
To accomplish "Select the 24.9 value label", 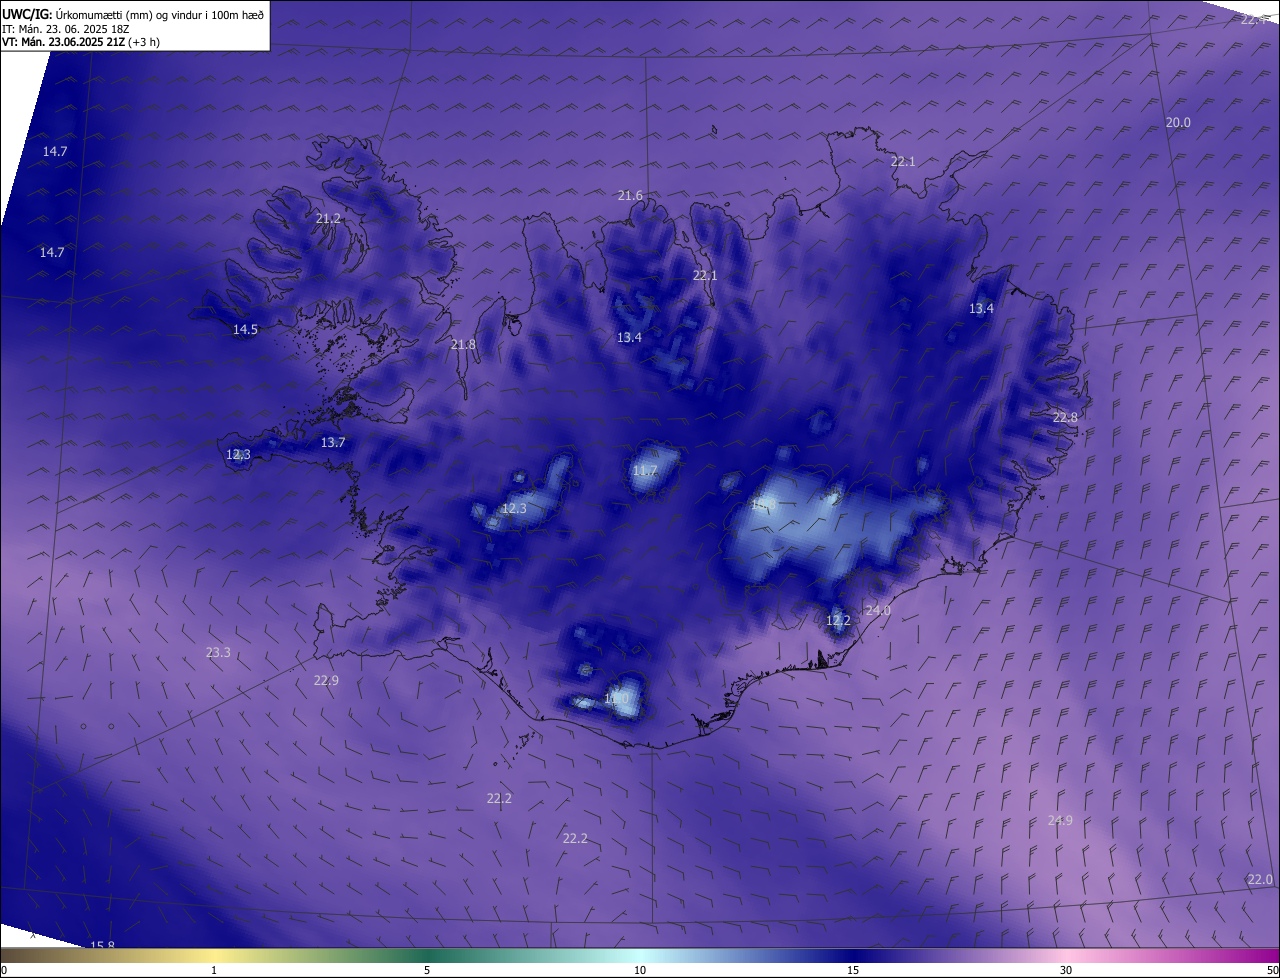I will (x=1060, y=820).
